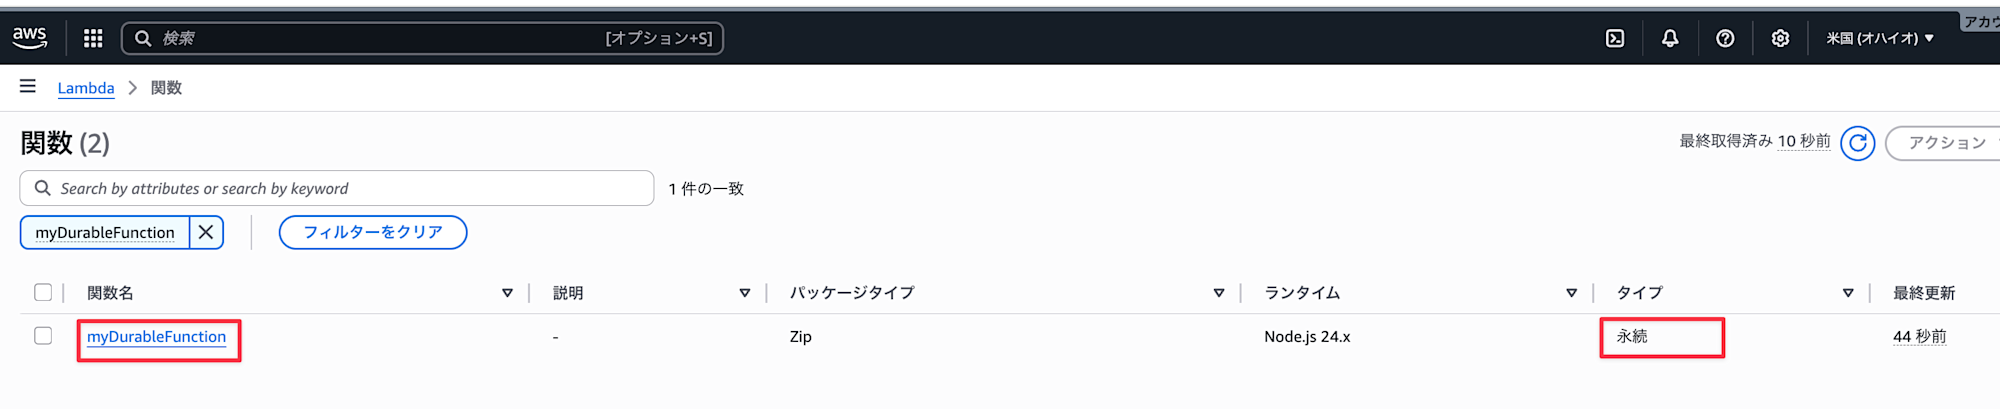Select all functions checkbox in header

tap(43, 292)
